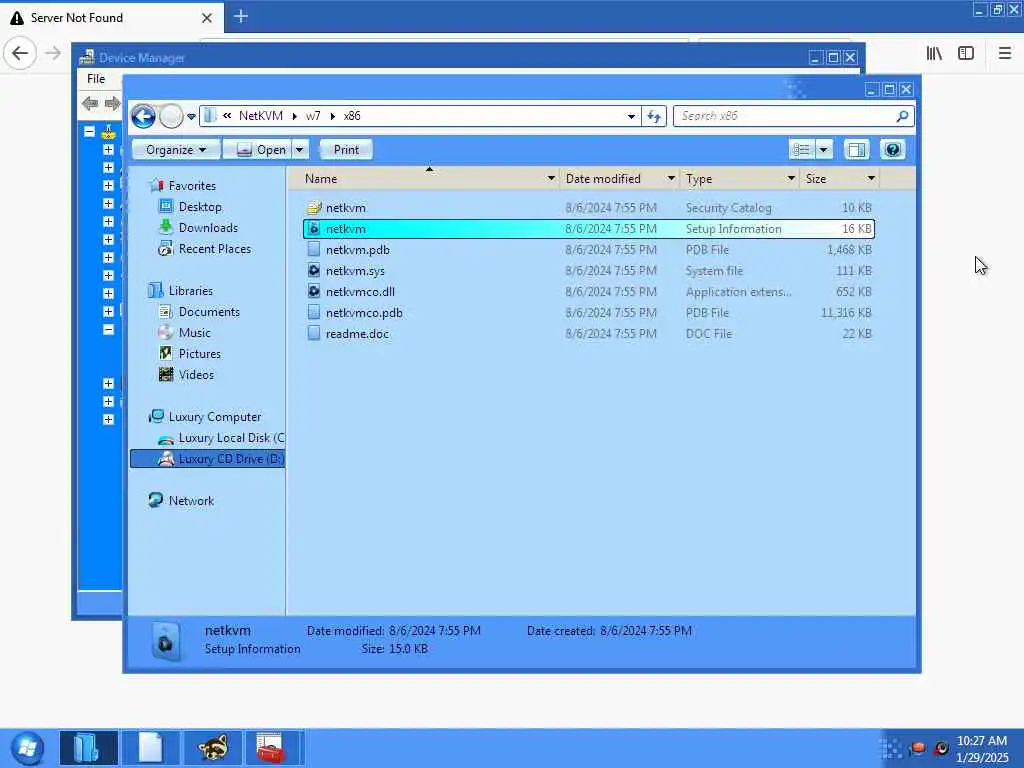Image resolution: width=1024 pixels, height=768 pixels.
Task: Click w7 in the address breadcrumb
Action: (x=313, y=116)
